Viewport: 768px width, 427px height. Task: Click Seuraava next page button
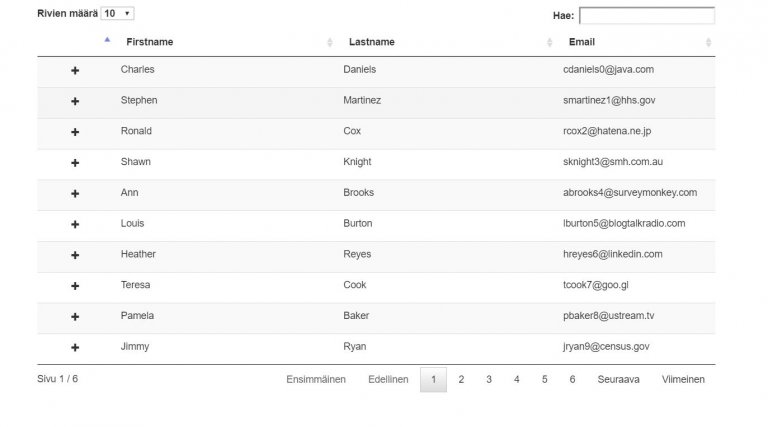(618, 380)
